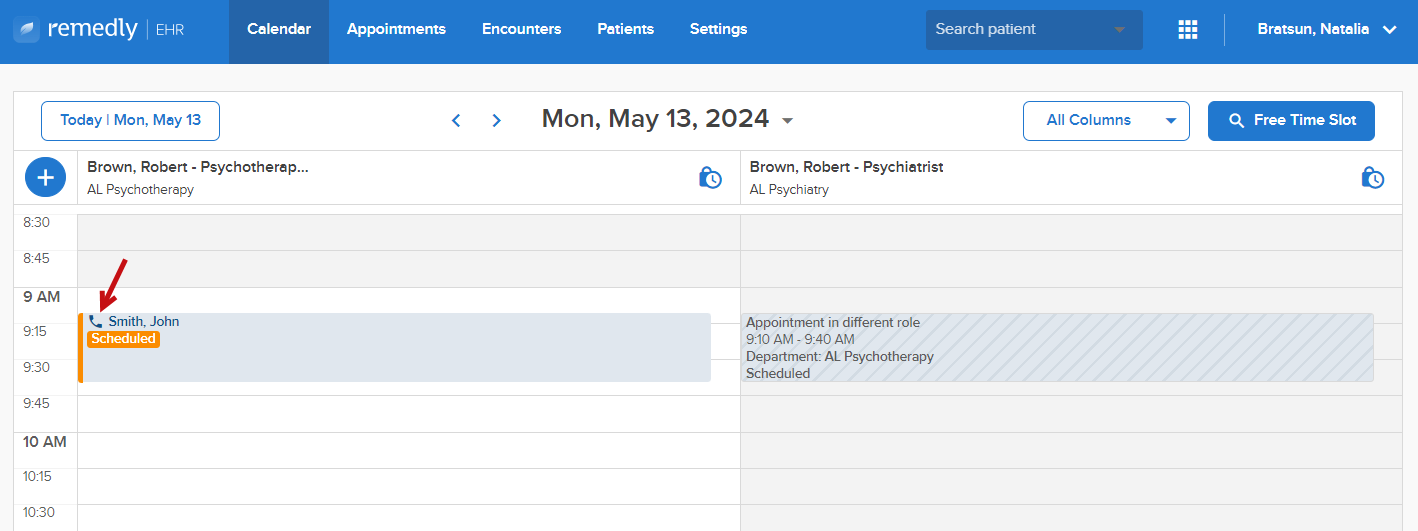Viewport: 1418px width, 531px height.
Task: Select Brown, Robert - Psychiatrist column header
Action: coord(847,167)
